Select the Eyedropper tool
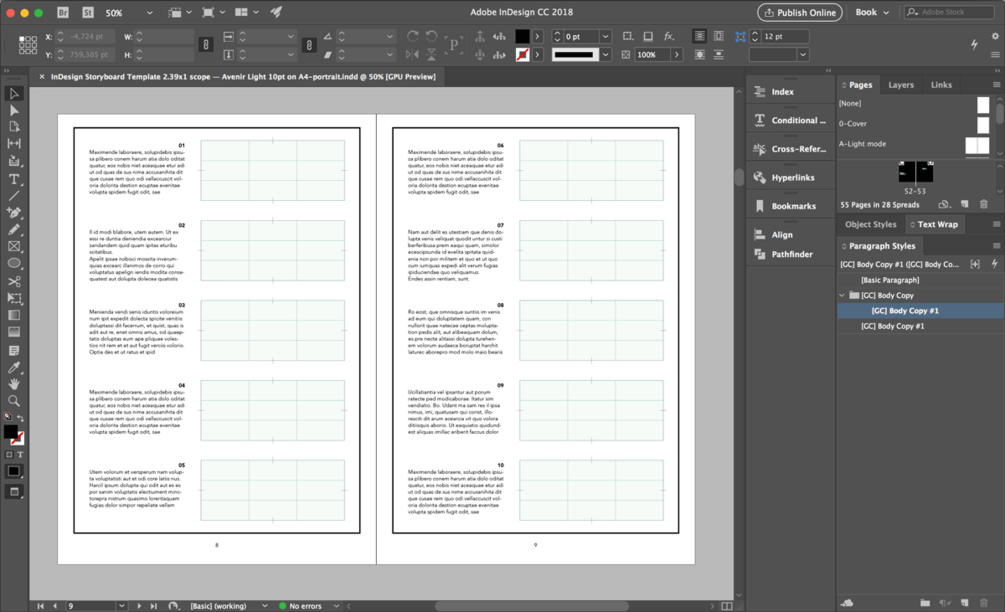Screen dimensions: 1005x612 [x=13, y=367]
